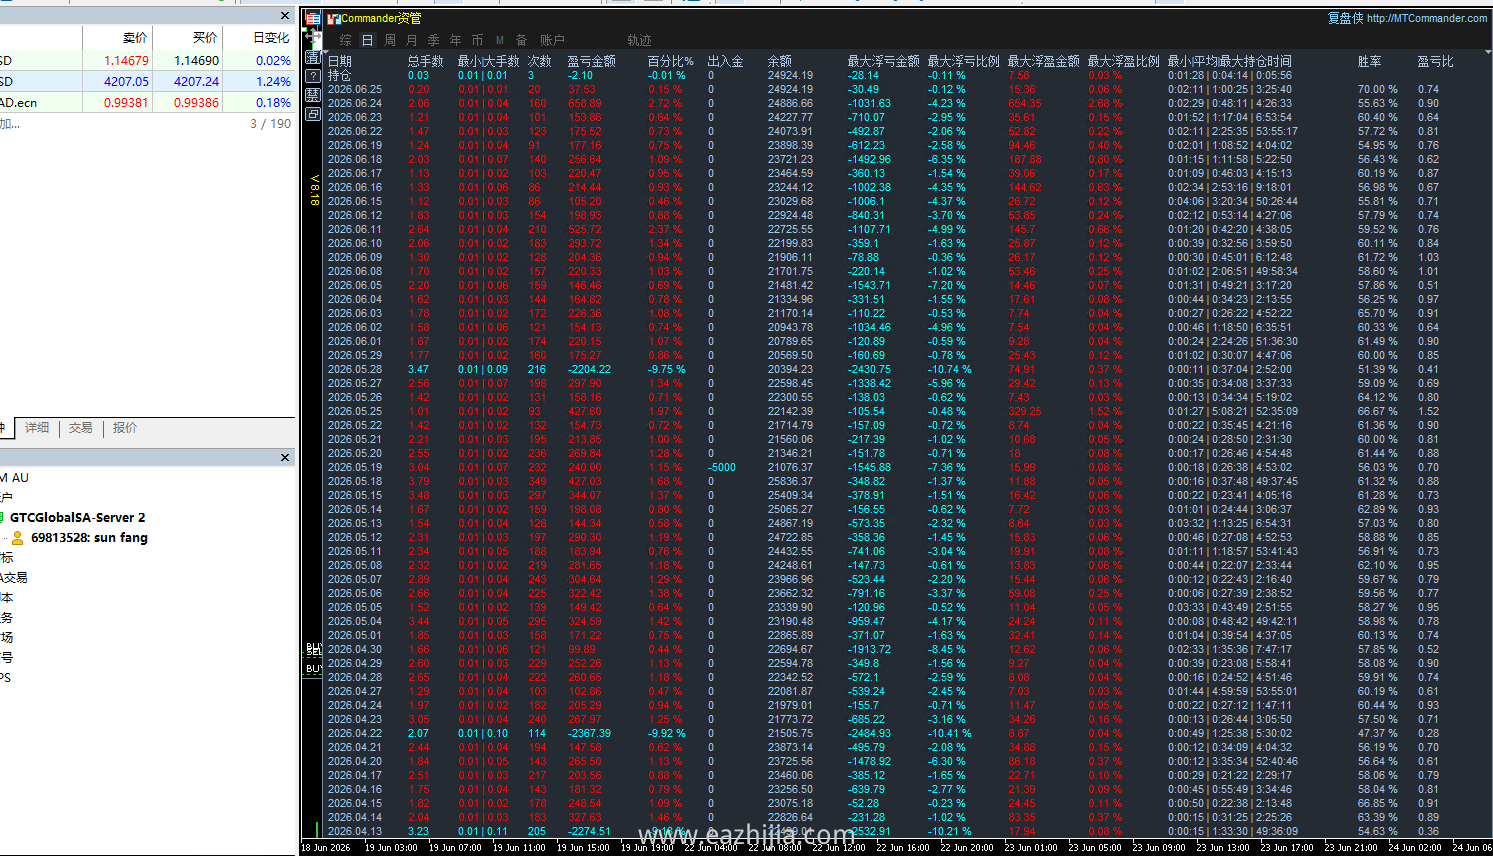Click the V8.18 version label
1493x856 pixels.
tap(314, 190)
